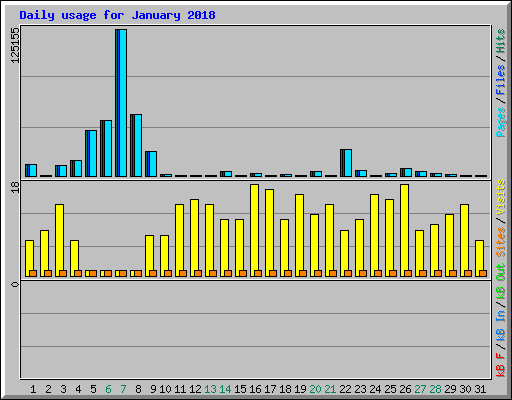Image resolution: width=512 pixels, height=400 pixels.
Task: Click the green "kB Out" legend label
Action: [501, 282]
